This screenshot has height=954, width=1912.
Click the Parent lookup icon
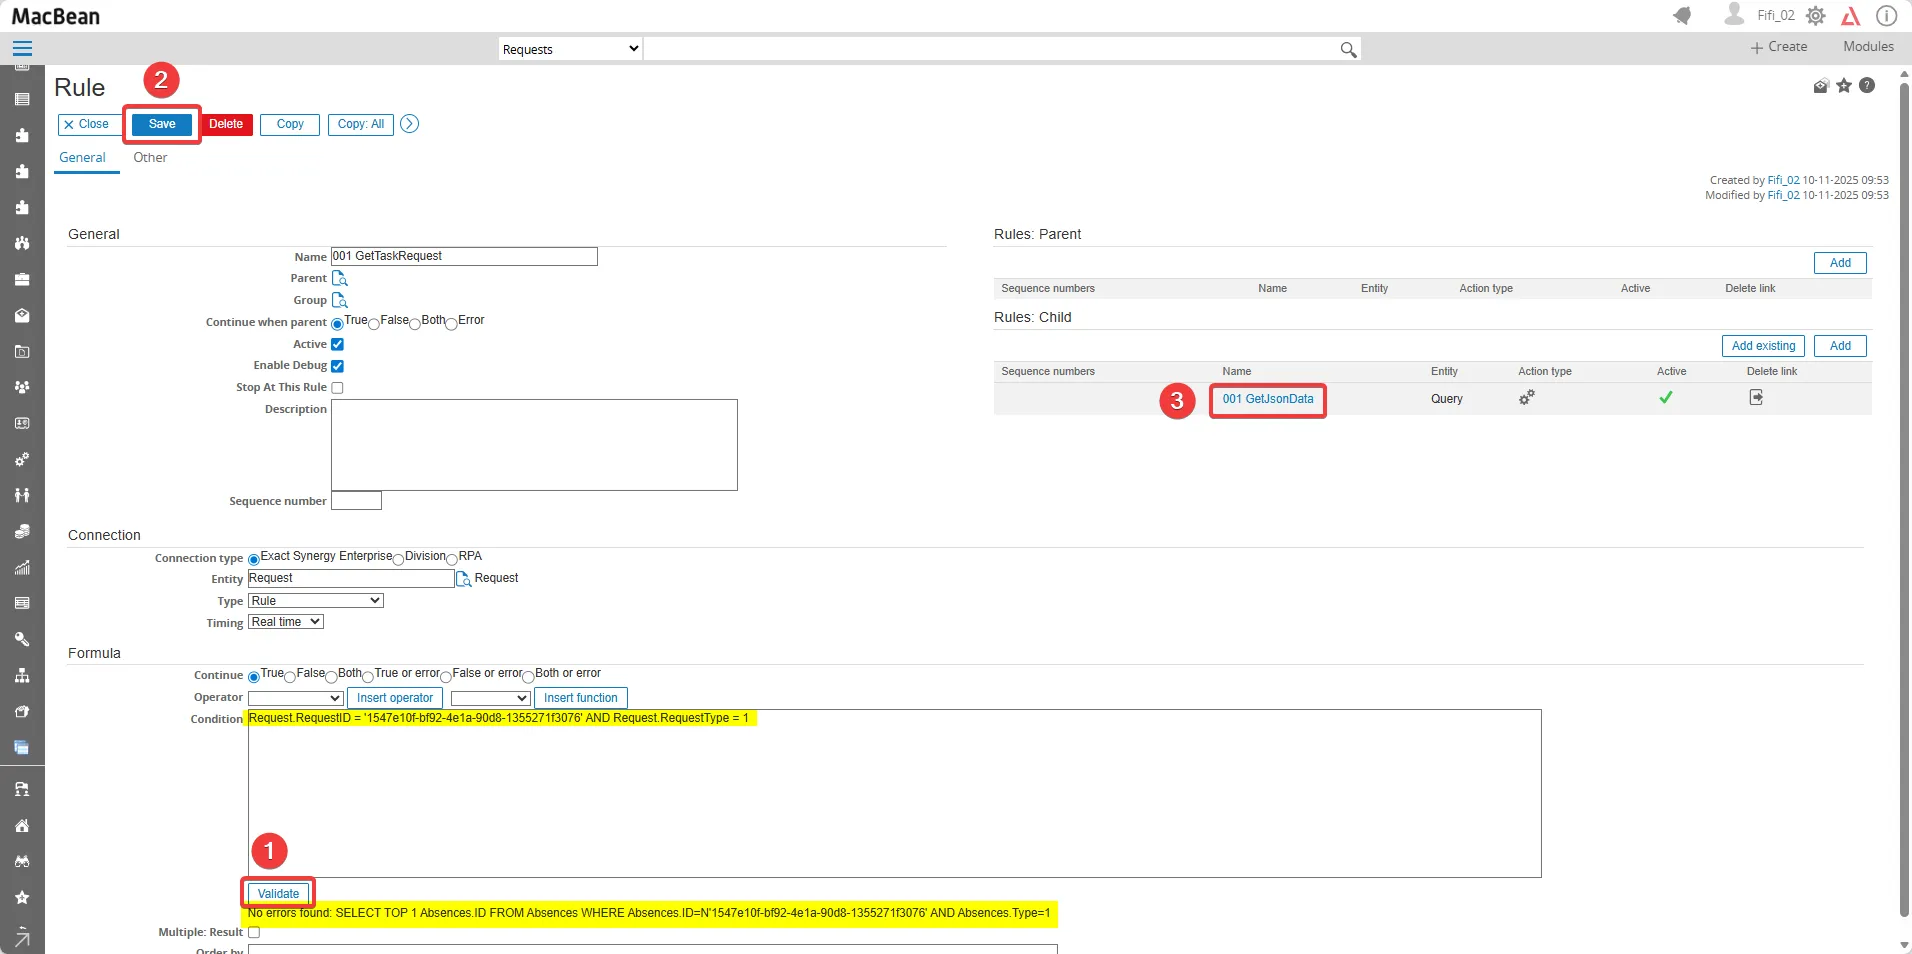coord(339,278)
